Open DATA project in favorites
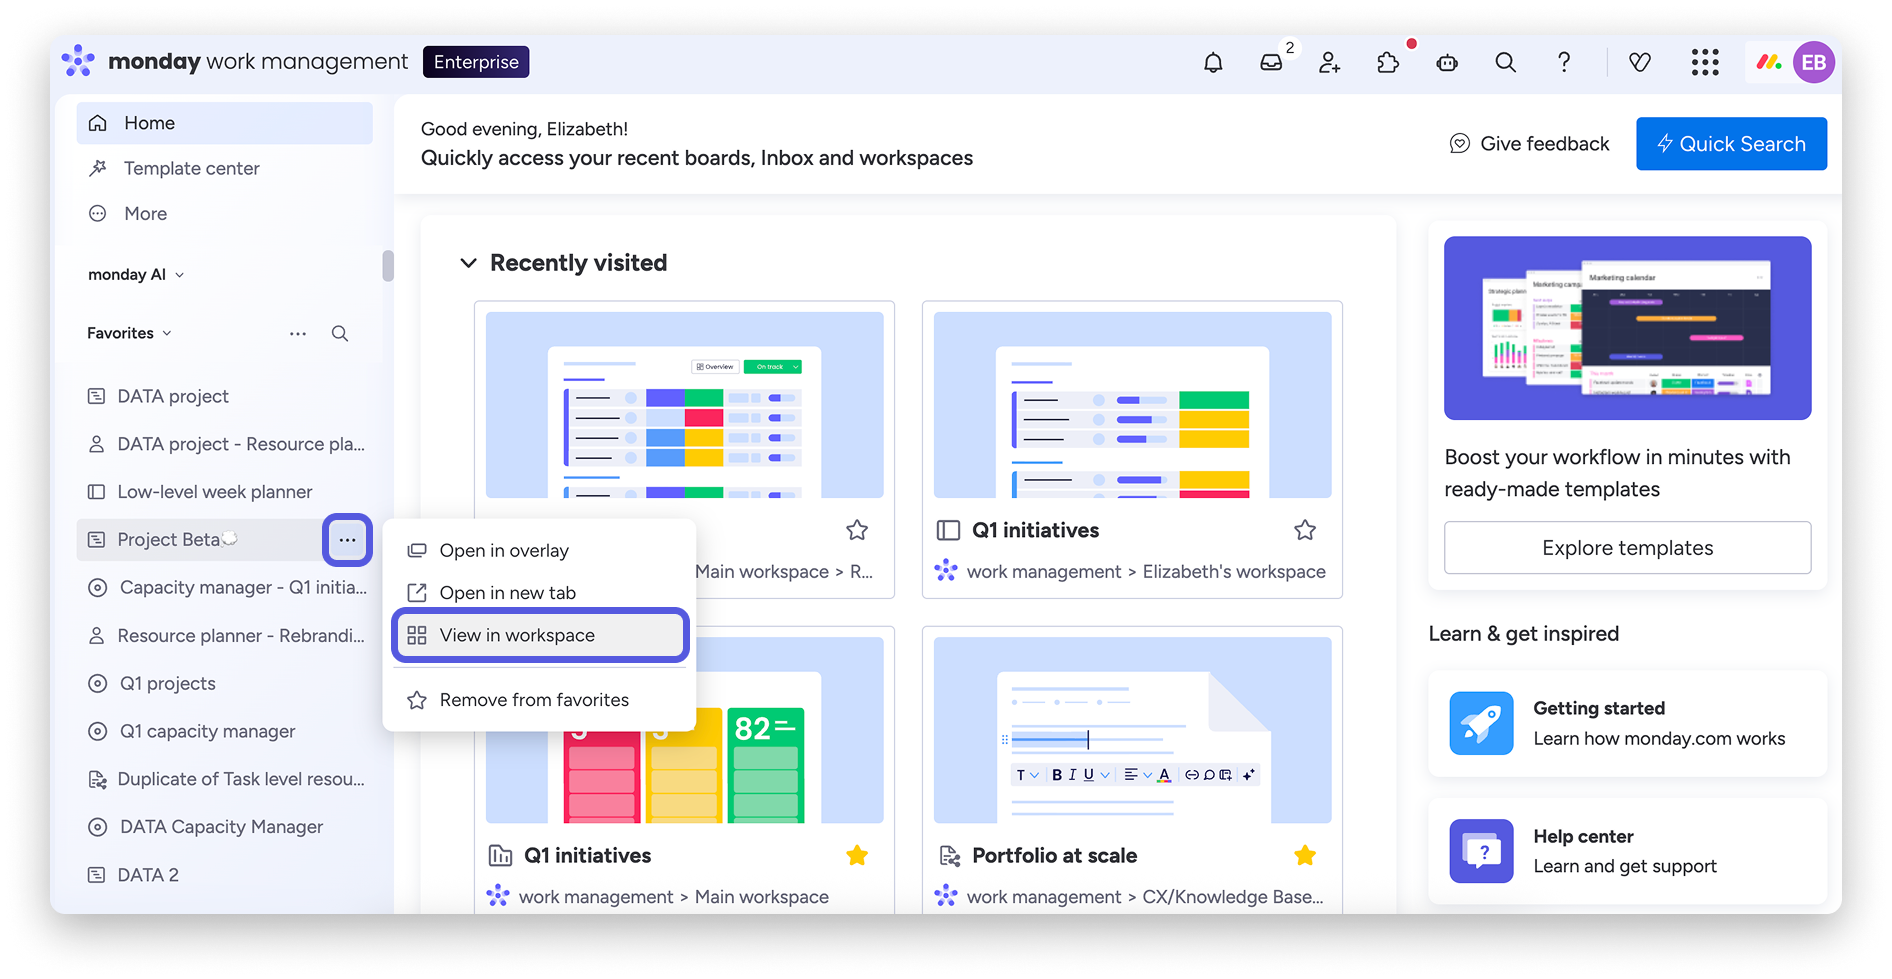This screenshot has height=979, width=1892. point(225,396)
